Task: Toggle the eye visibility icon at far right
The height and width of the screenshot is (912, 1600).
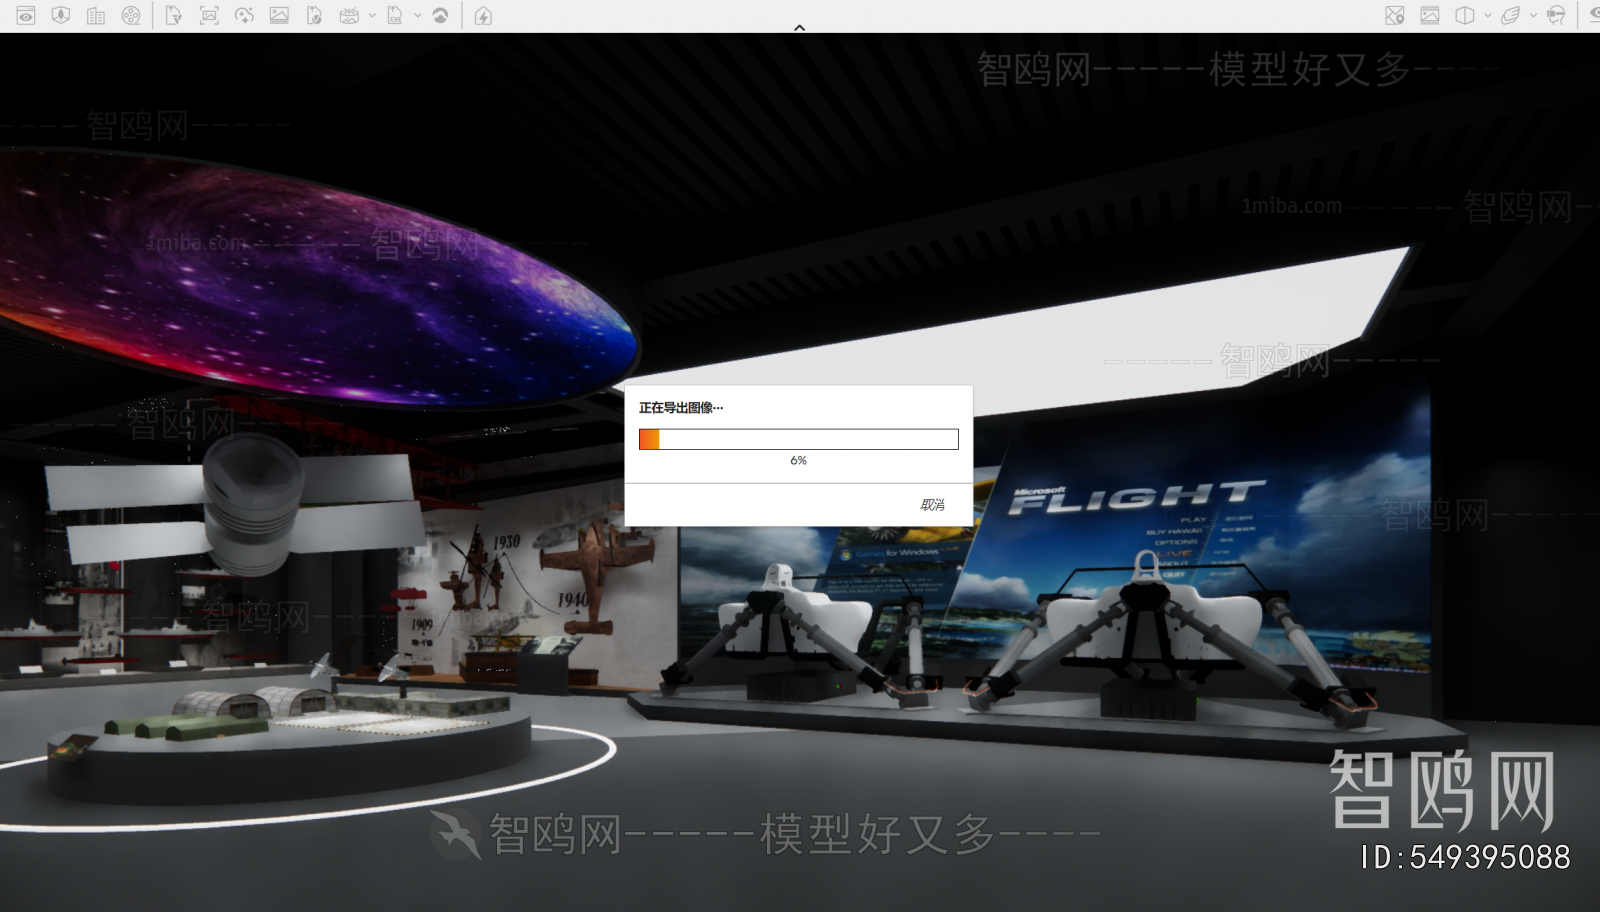Action: 1593,16
